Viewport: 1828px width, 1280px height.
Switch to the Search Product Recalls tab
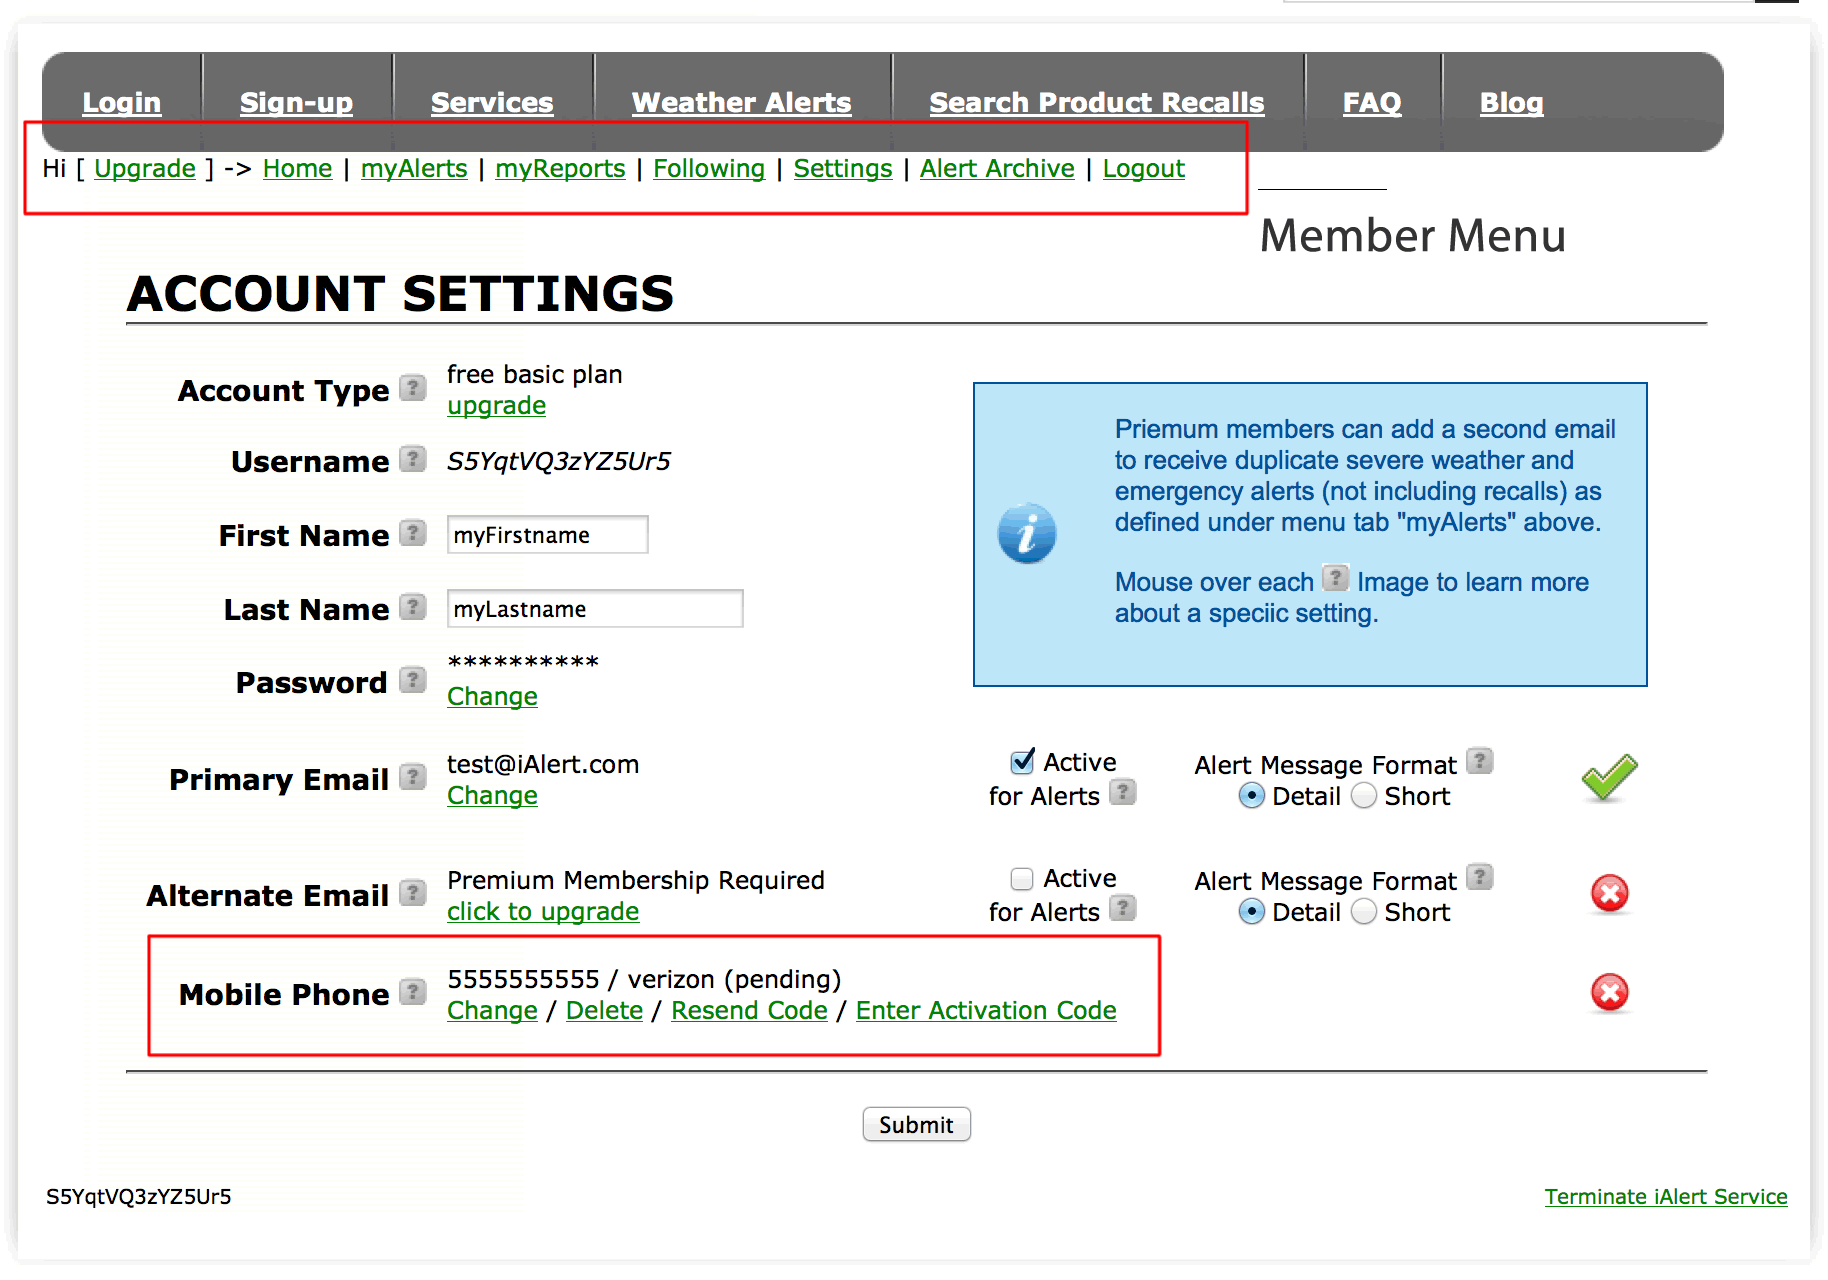coord(1096,102)
